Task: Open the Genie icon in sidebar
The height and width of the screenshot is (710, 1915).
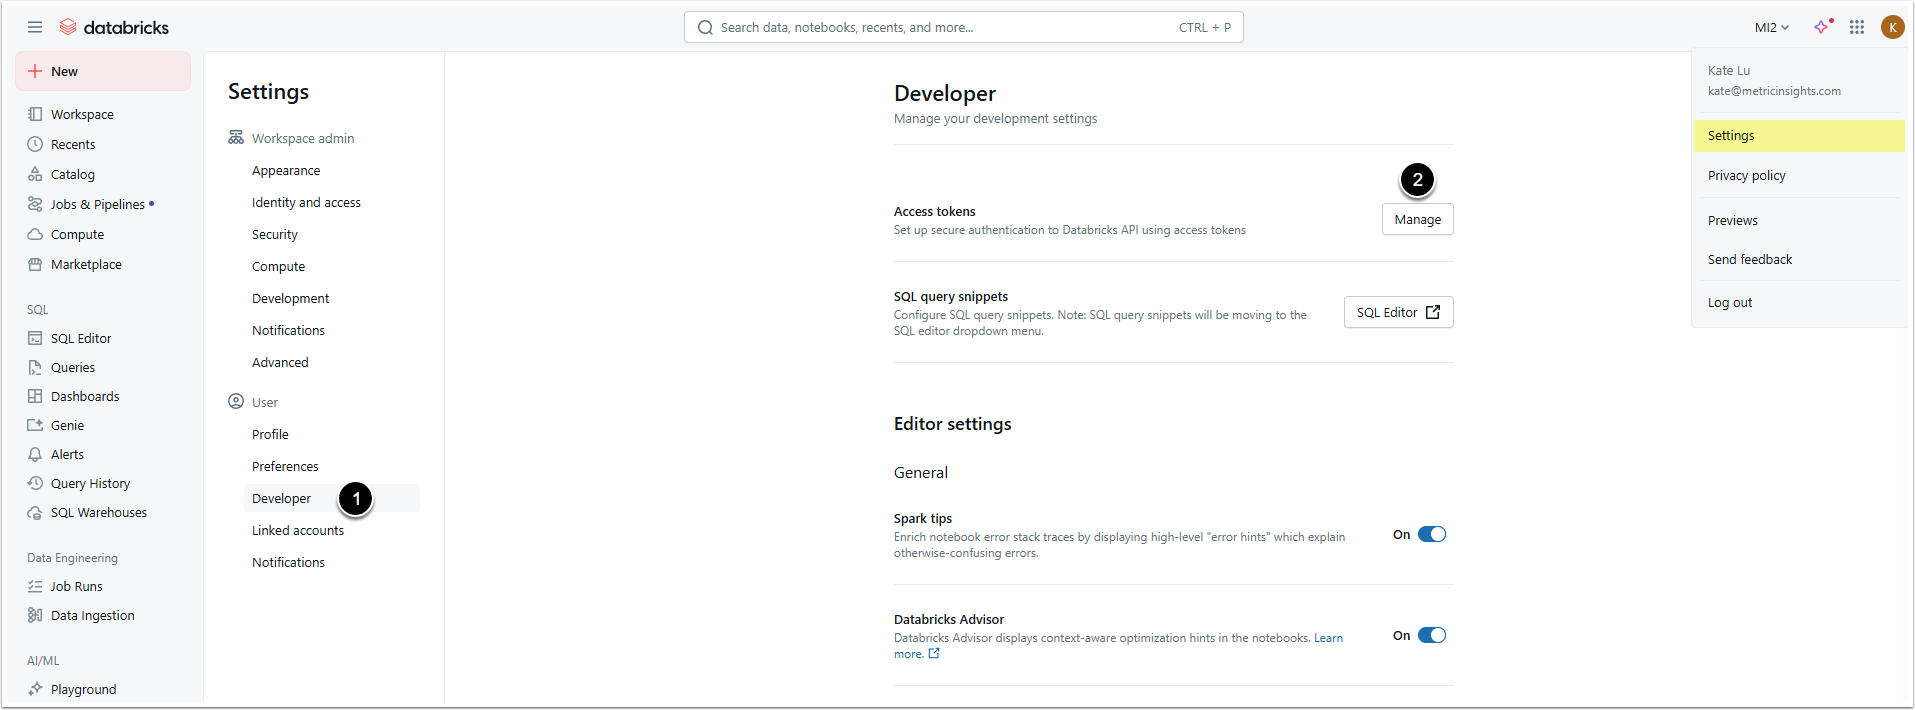Action: pos(36,425)
